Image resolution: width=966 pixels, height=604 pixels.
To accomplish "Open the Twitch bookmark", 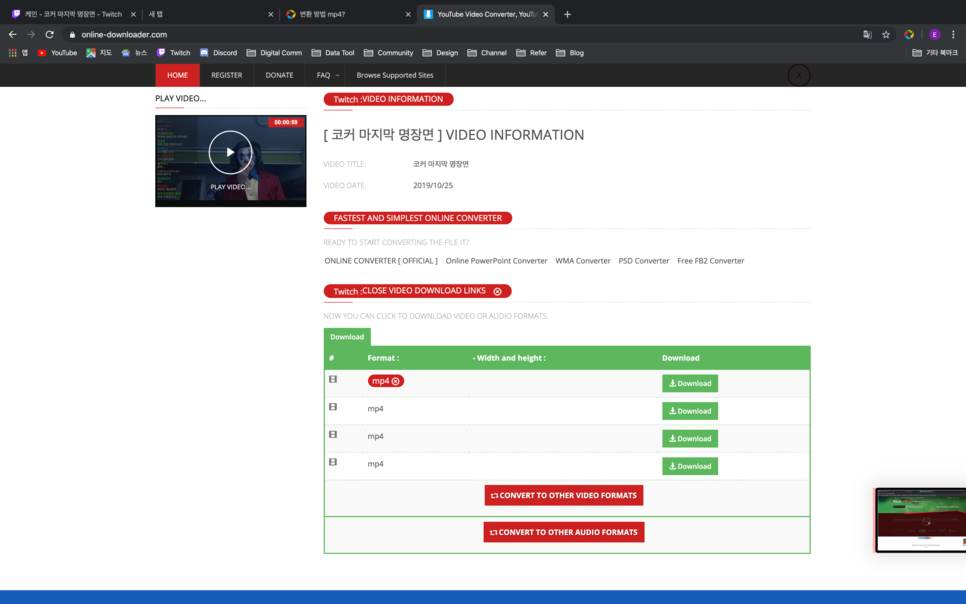I will coord(174,53).
